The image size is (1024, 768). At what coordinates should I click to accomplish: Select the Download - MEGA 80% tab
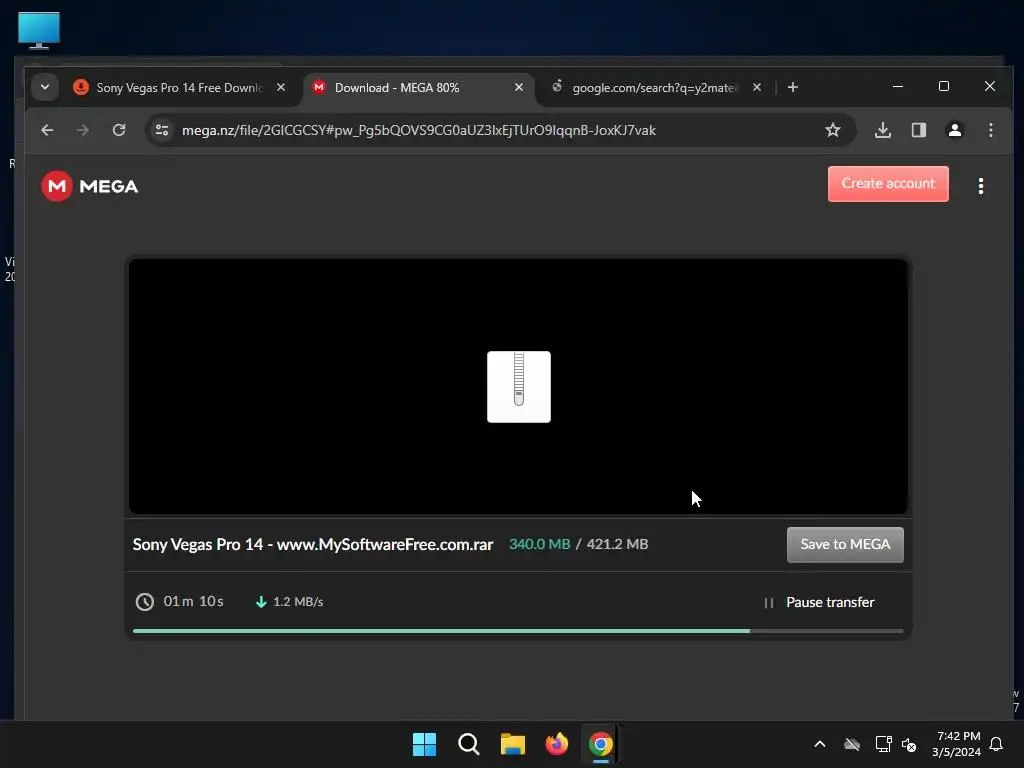[x=418, y=88]
